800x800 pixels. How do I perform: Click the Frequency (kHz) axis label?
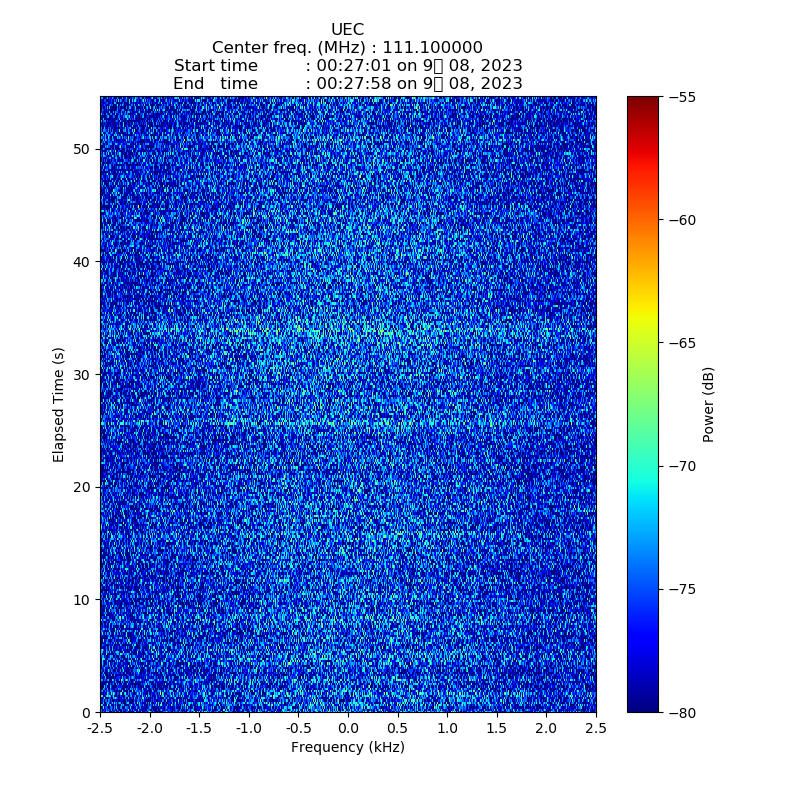pos(347,748)
